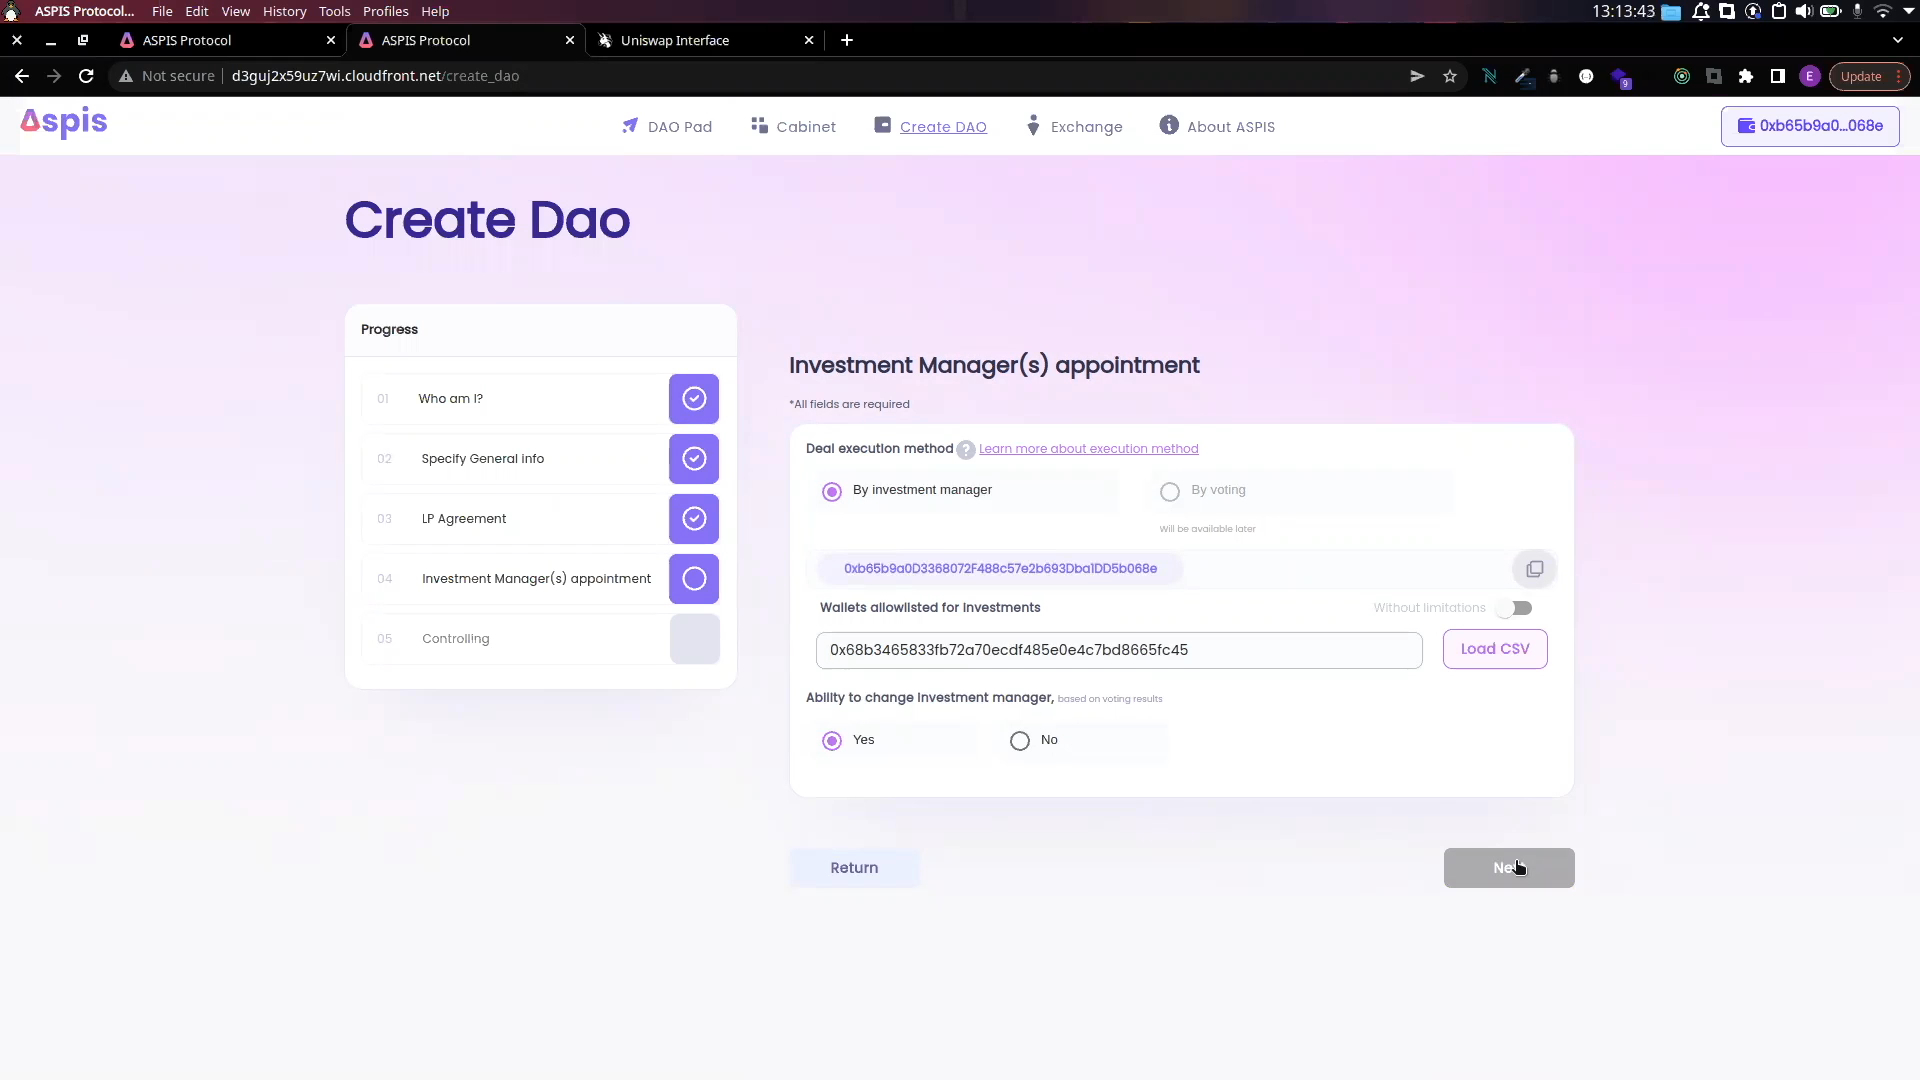Viewport: 1920px width, 1080px height.
Task: Open the File menu
Action: (x=162, y=11)
